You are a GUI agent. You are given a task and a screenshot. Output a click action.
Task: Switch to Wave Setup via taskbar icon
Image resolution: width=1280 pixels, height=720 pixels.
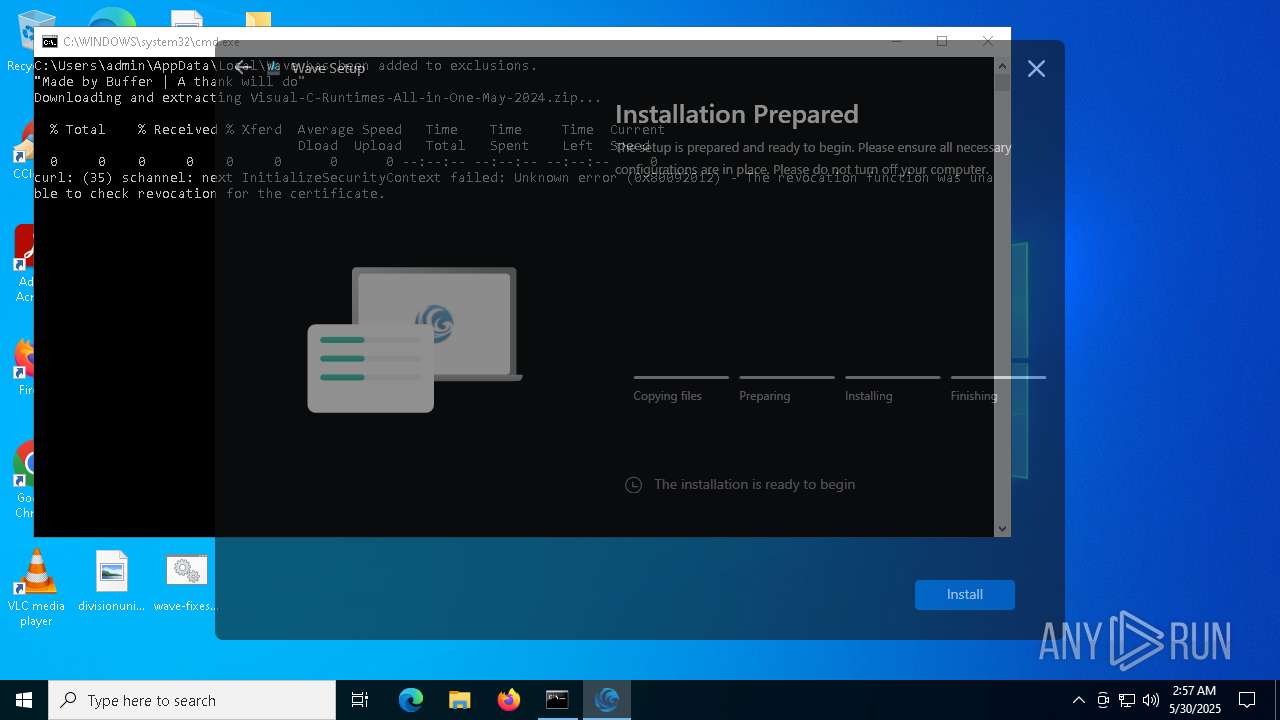606,700
